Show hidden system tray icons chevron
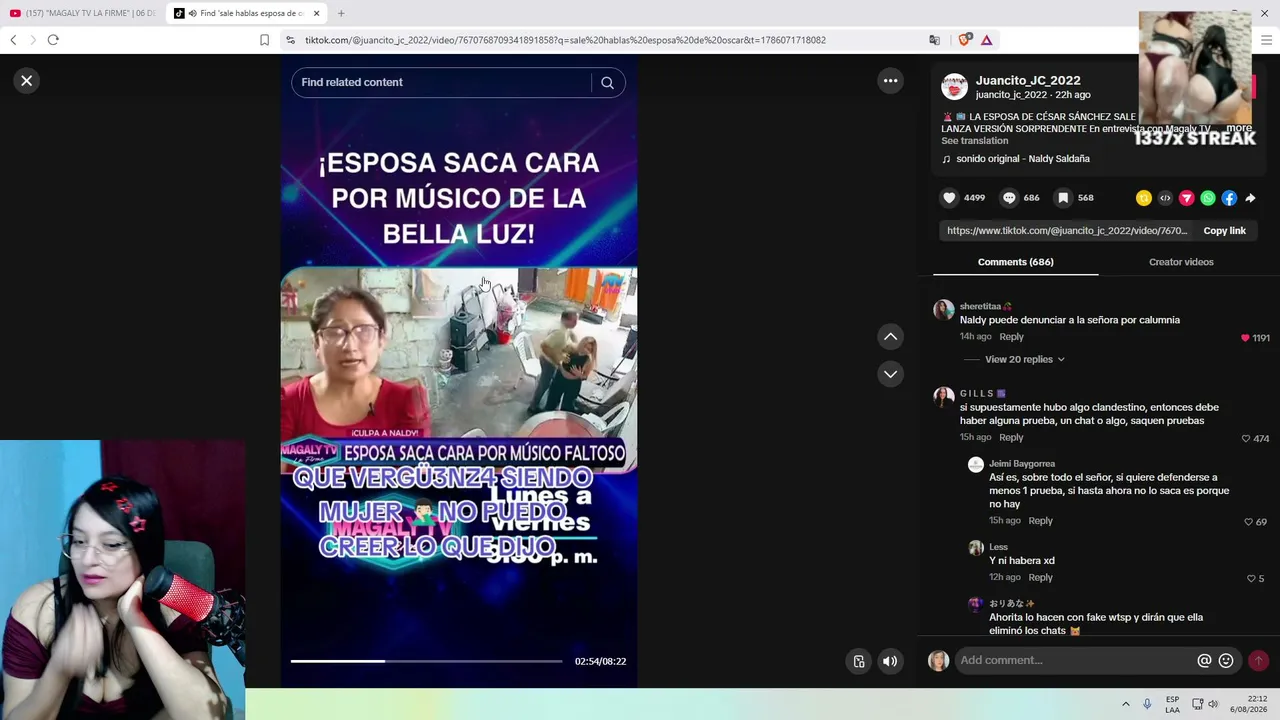Screen dimensions: 1280x720 point(1125,704)
